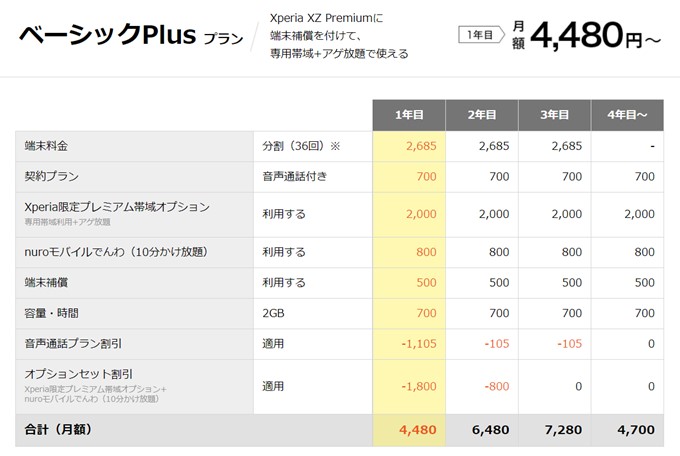Click 適用 in the オプションセット割引 row
Image resolution: width=680 pixels, height=456 pixels.
(273, 386)
